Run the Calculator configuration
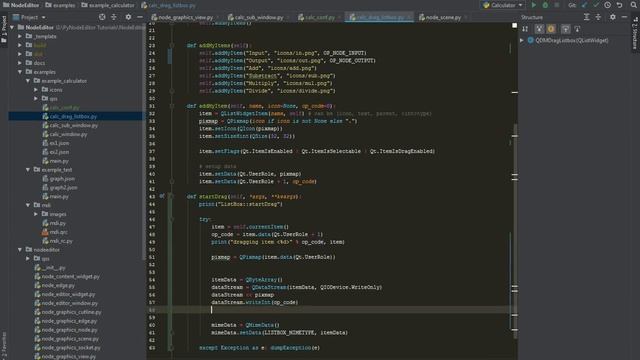This screenshot has width=640, height=360. pos(533,5)
